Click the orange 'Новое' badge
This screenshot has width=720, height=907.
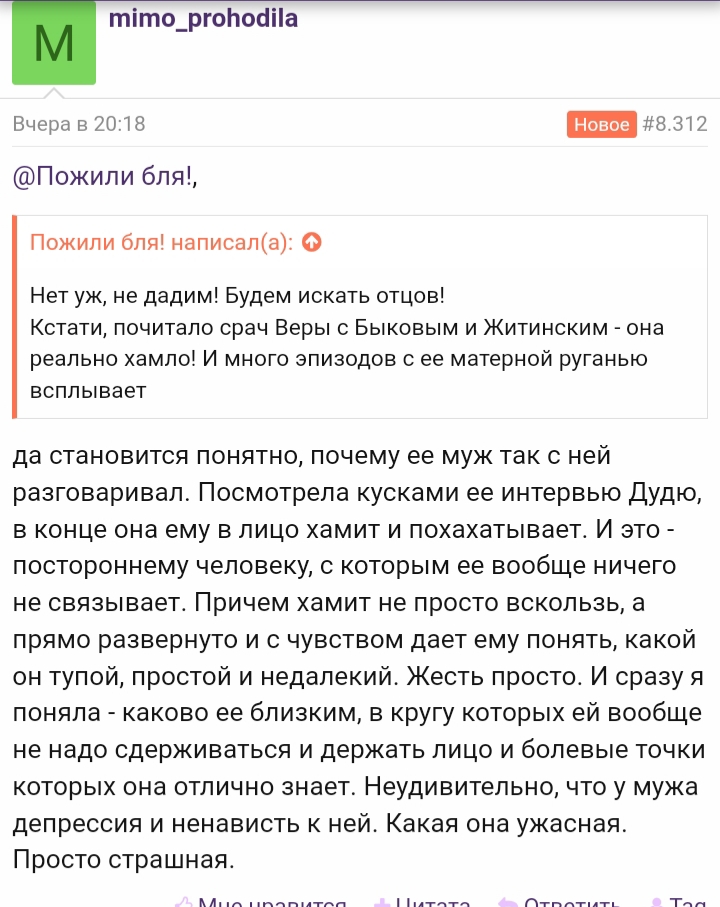(x=601, y=124)
